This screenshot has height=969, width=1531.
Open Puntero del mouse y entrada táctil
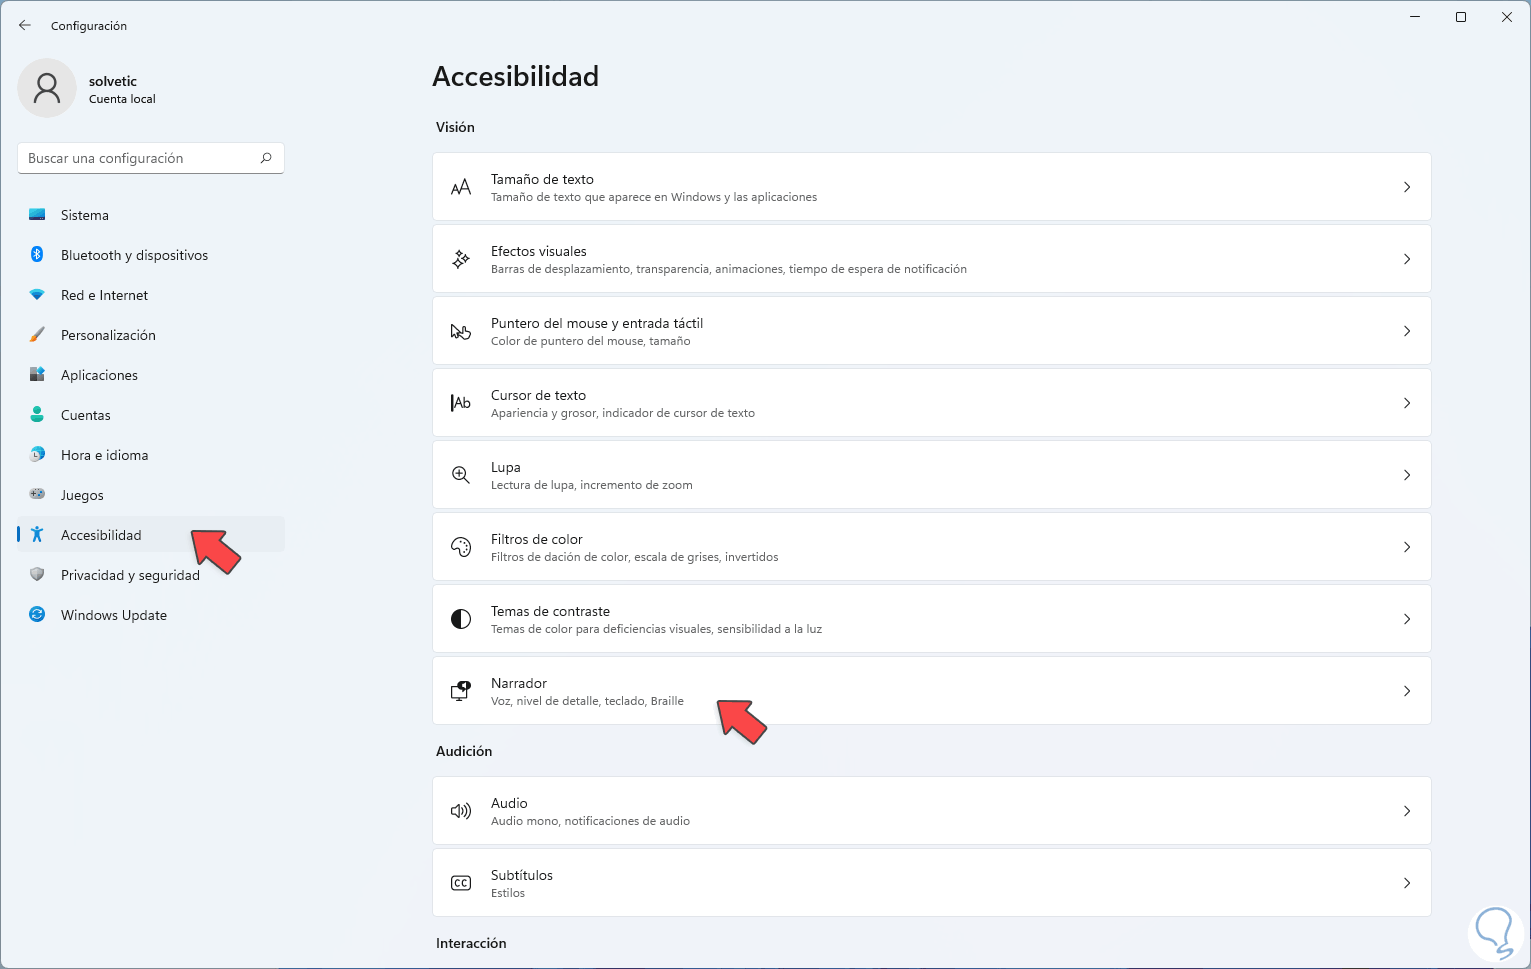[596, 324]
